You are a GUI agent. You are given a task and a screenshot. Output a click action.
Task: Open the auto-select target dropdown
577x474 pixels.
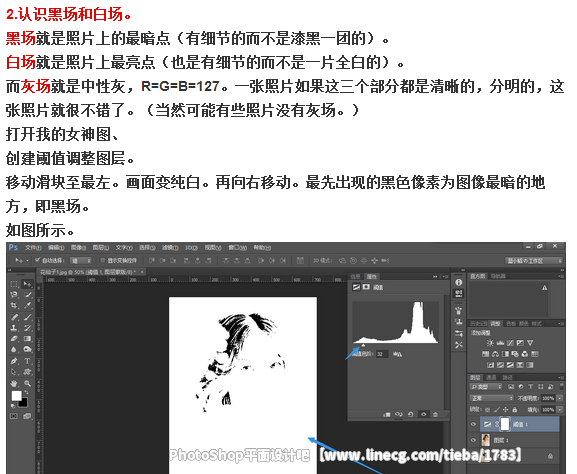[x=81, y=260]
